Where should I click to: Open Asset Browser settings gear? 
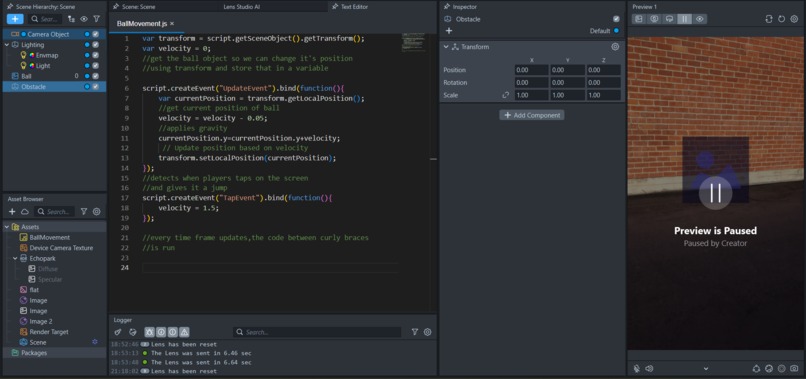click(96, 211)
